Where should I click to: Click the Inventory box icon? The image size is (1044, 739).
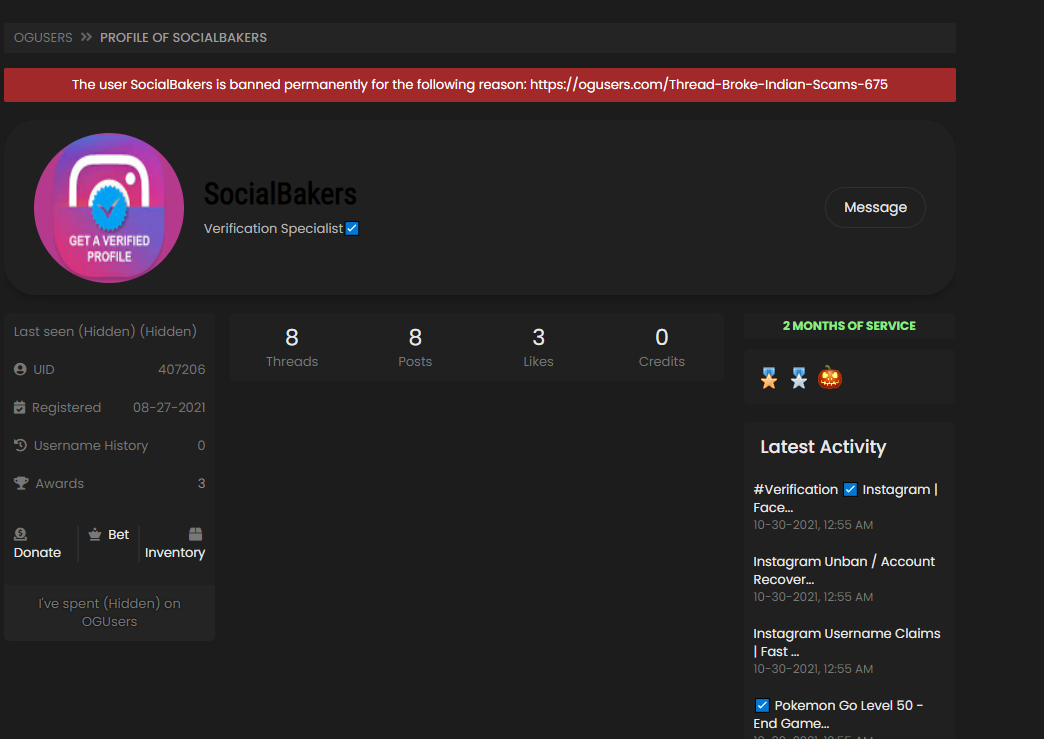pyautogui.click(x=195, y=534)
